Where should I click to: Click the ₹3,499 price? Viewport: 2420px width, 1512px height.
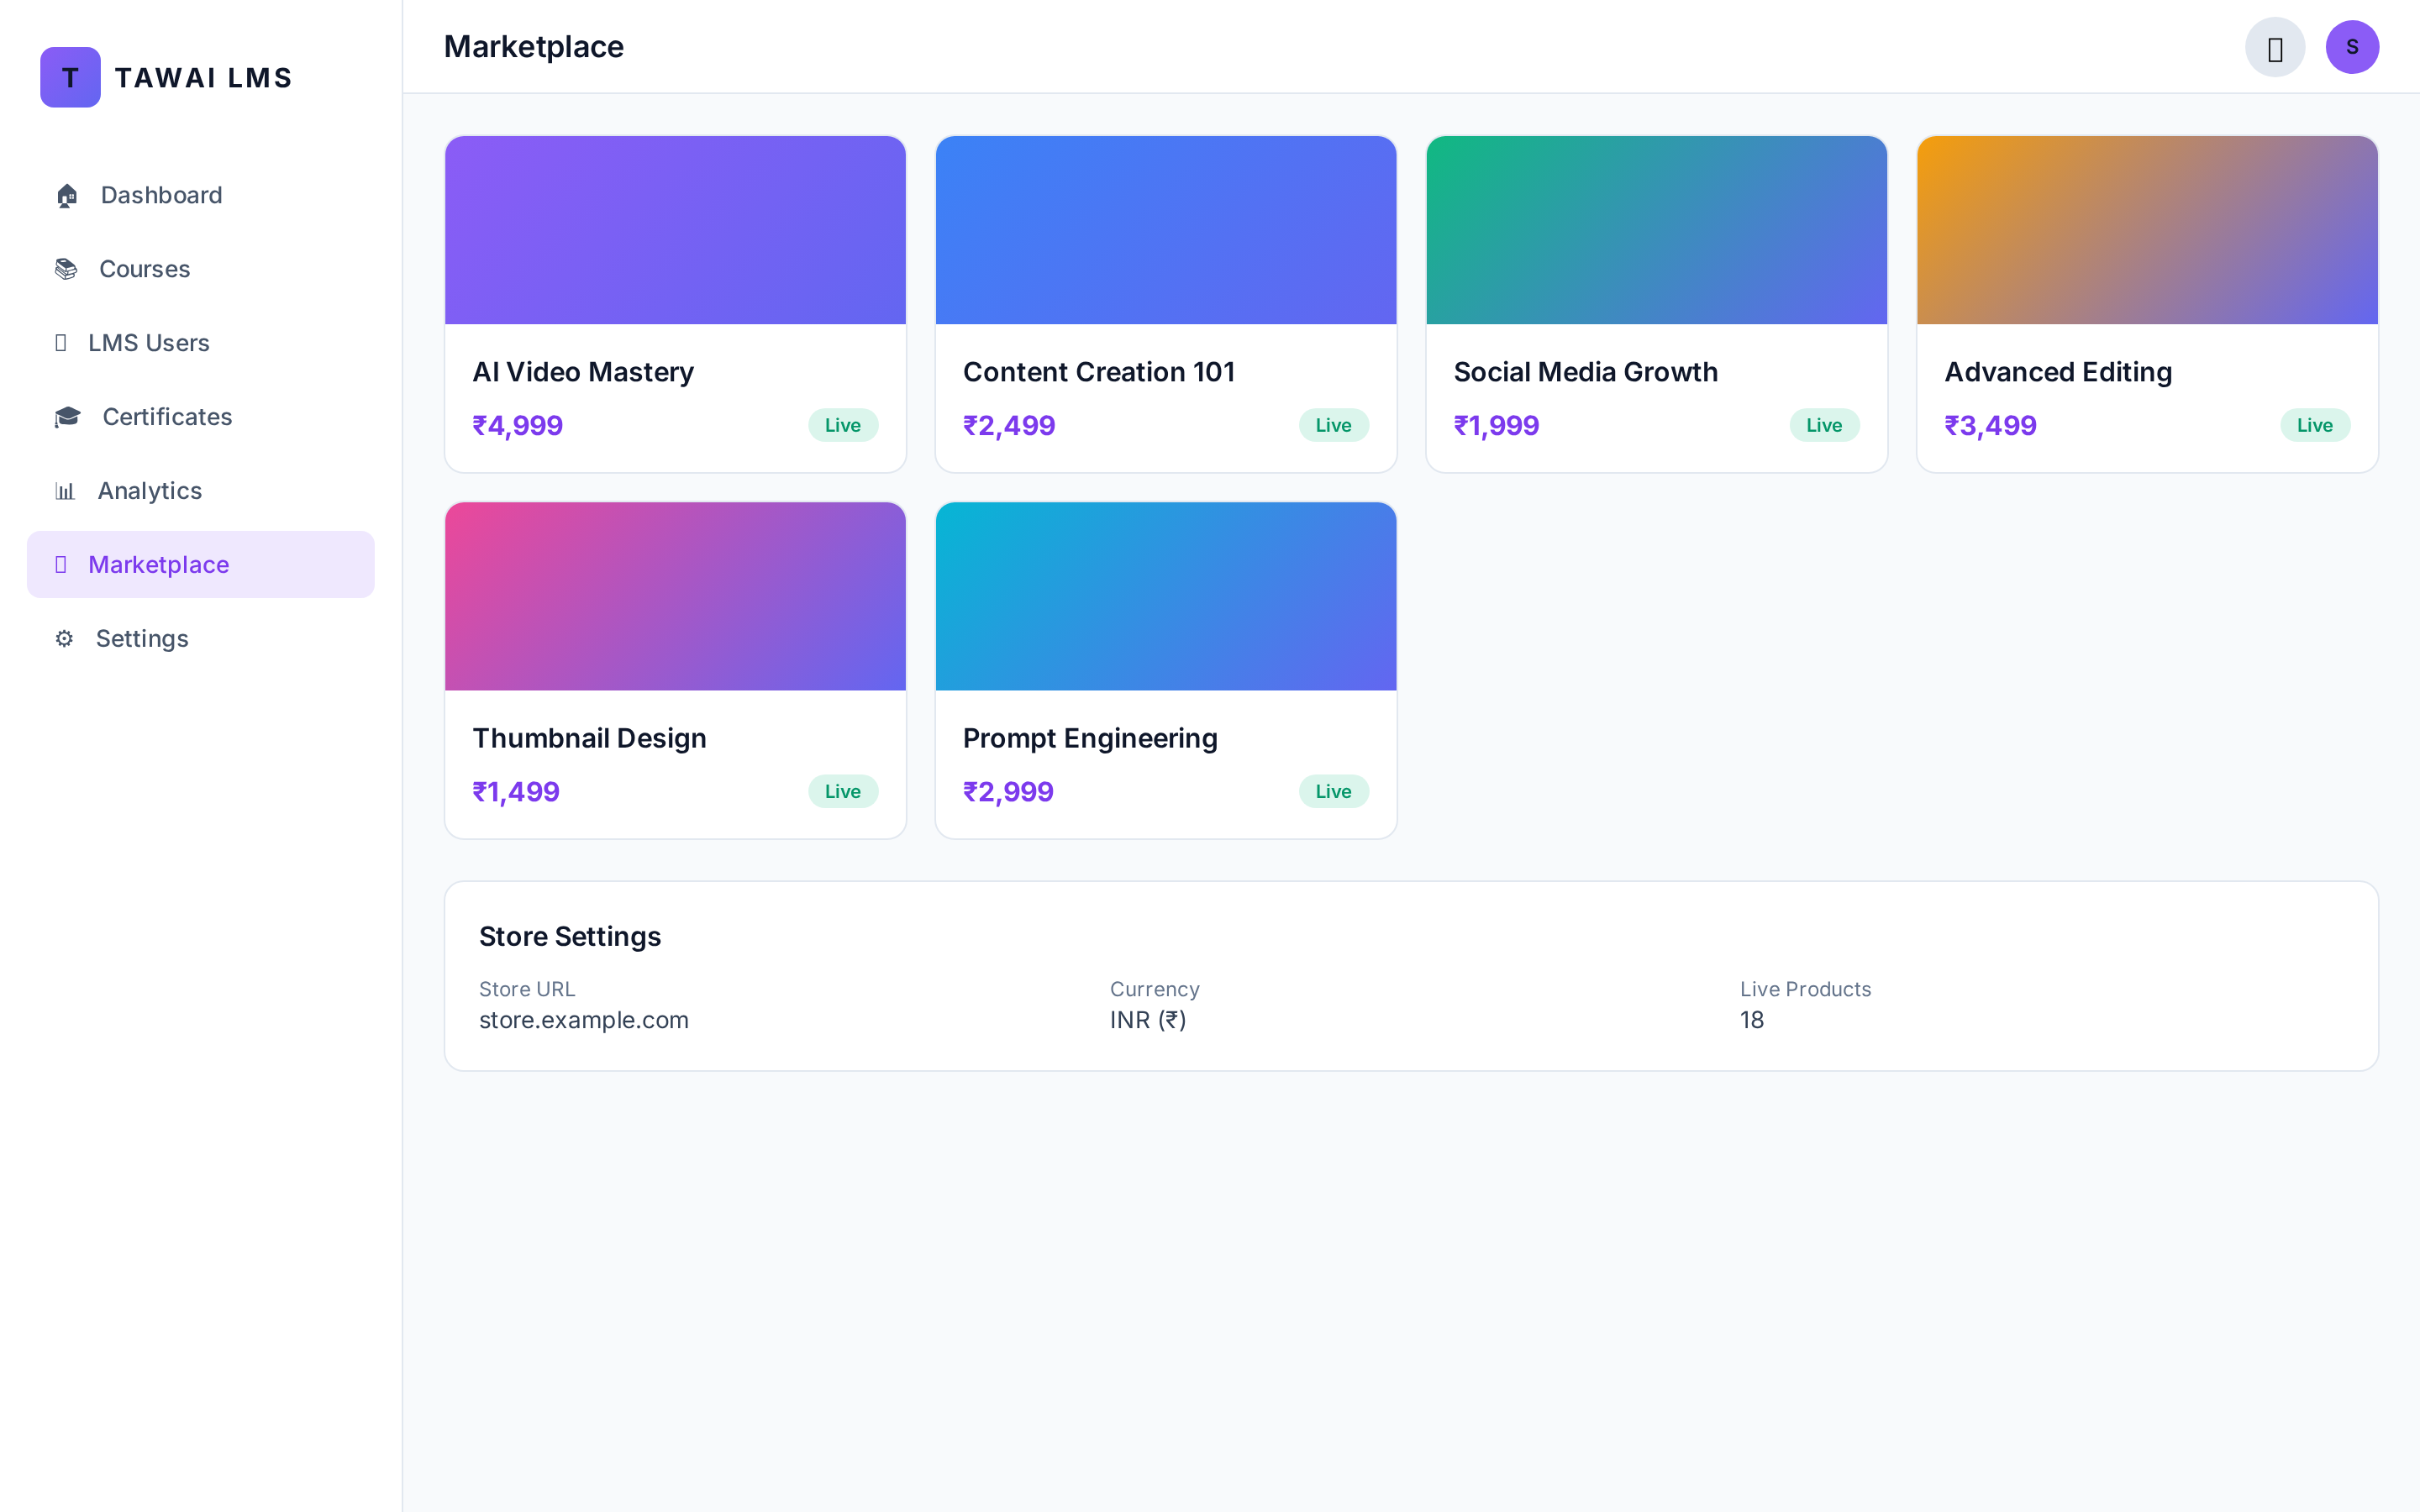point(1990,425)
